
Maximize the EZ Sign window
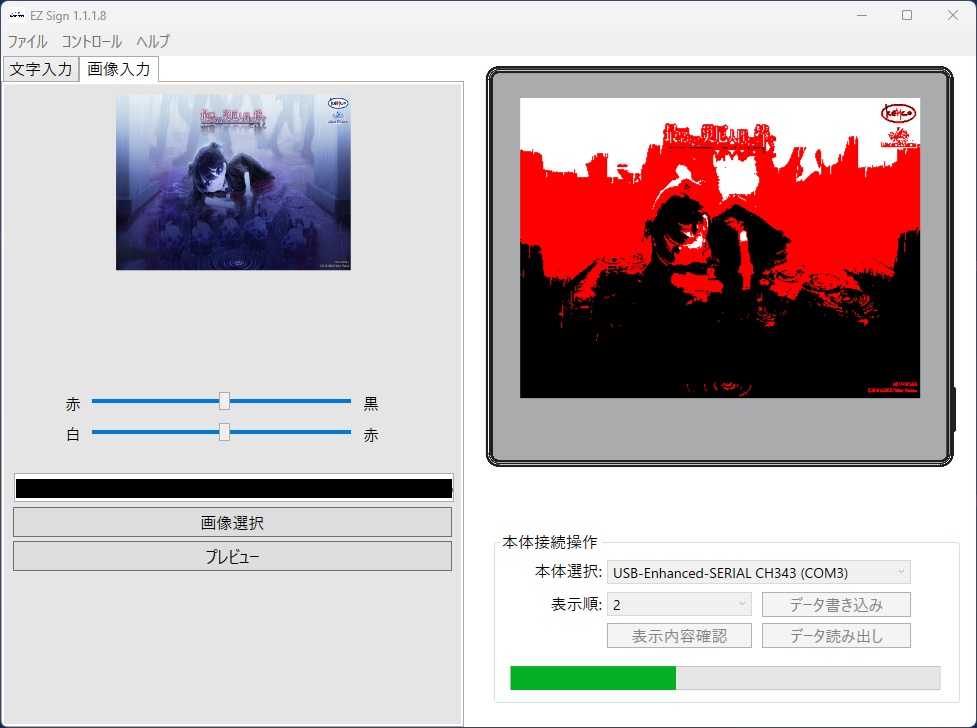click(907, 16)
